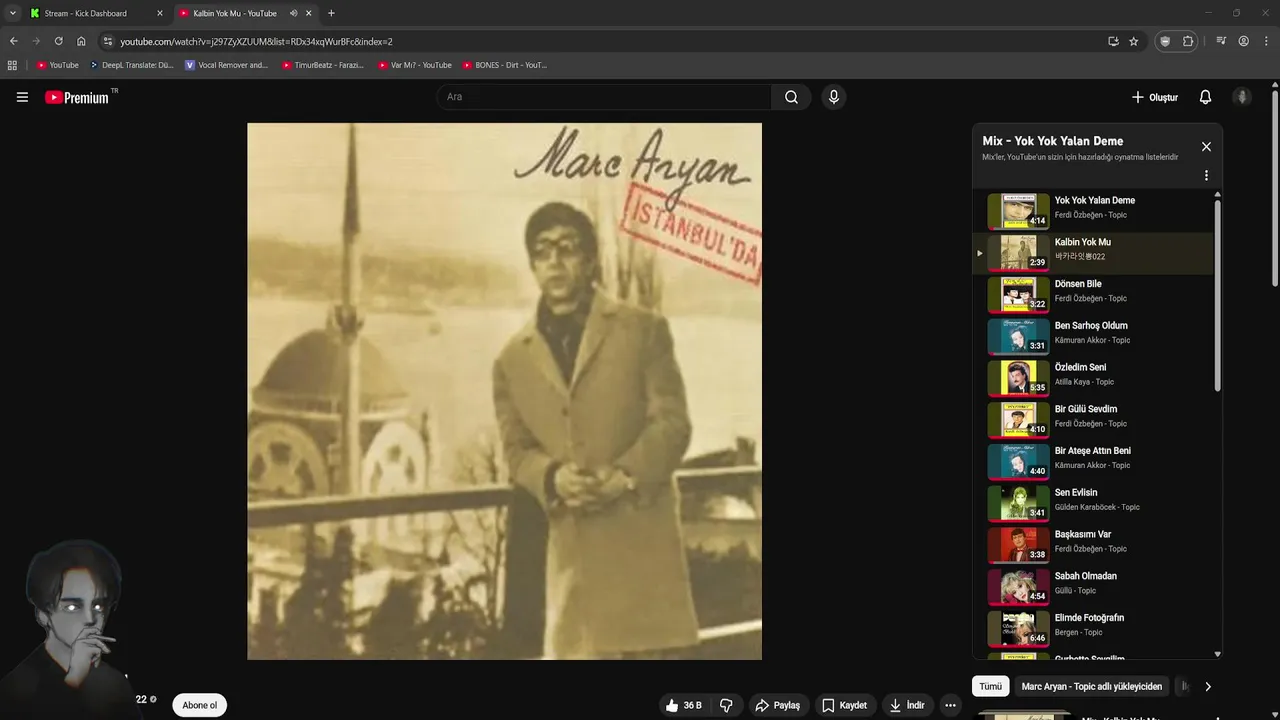Open the DeepL Translate bookmark
The height and width of the screenshot is (720, 1280).
(132, 65)
